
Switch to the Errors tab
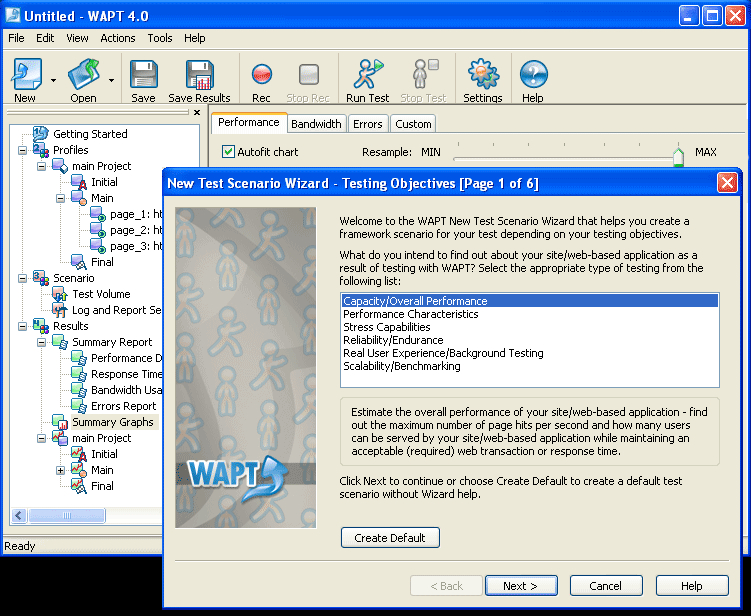367,124
